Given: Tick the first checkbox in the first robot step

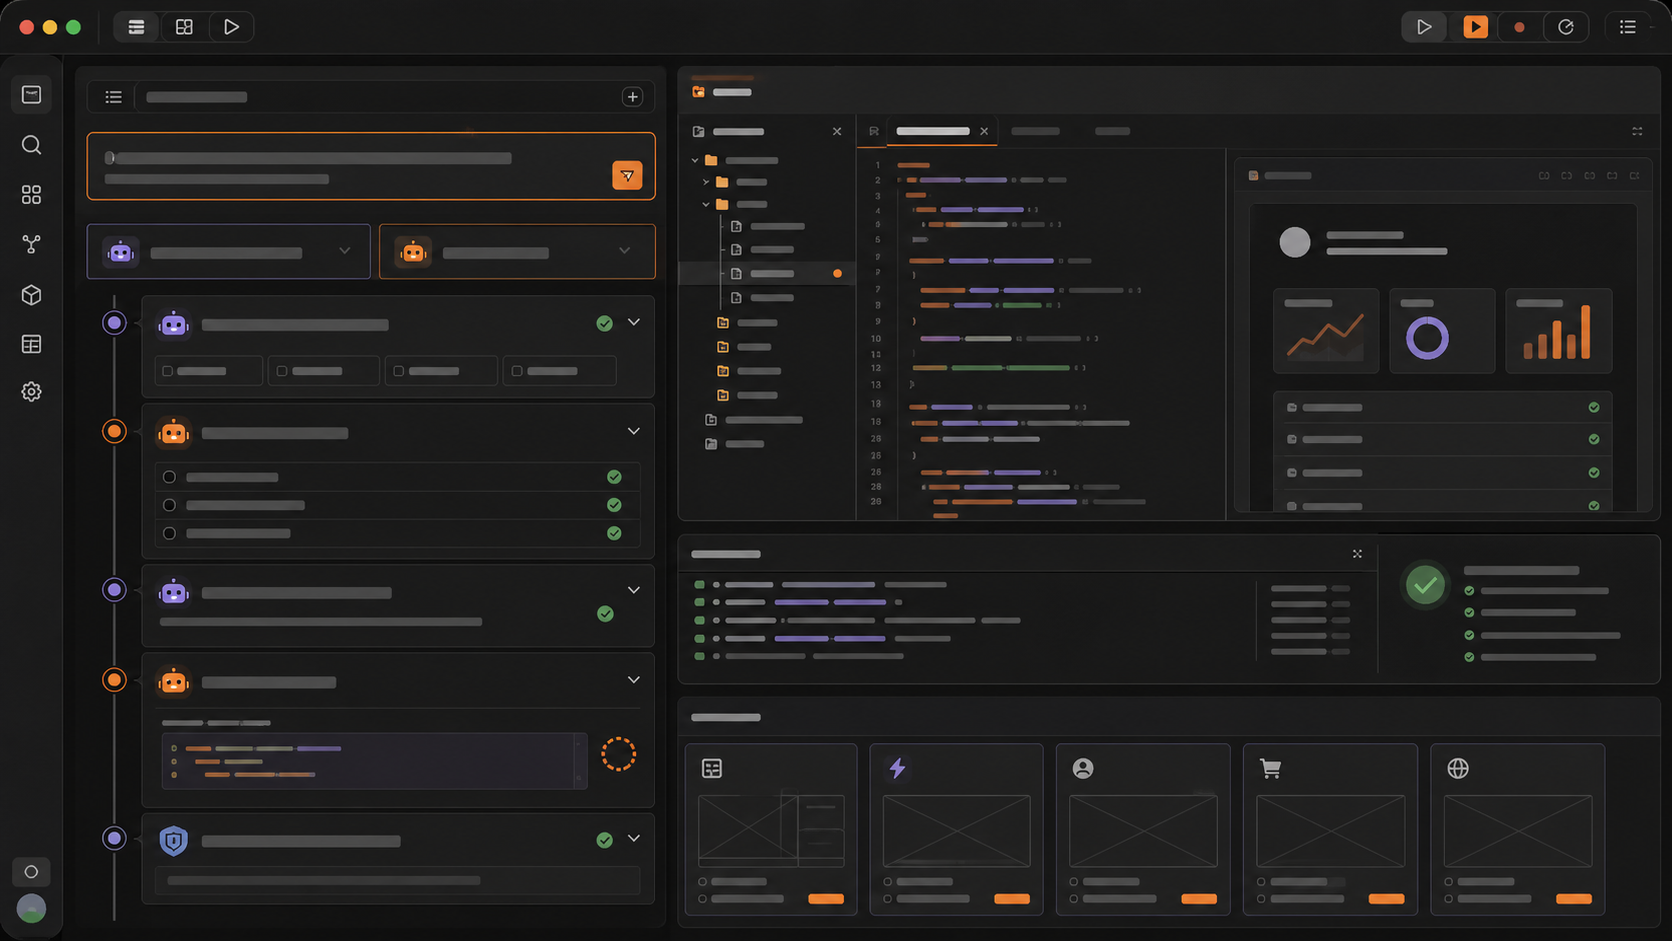Looking at the screenshot, I should point(168,371).
